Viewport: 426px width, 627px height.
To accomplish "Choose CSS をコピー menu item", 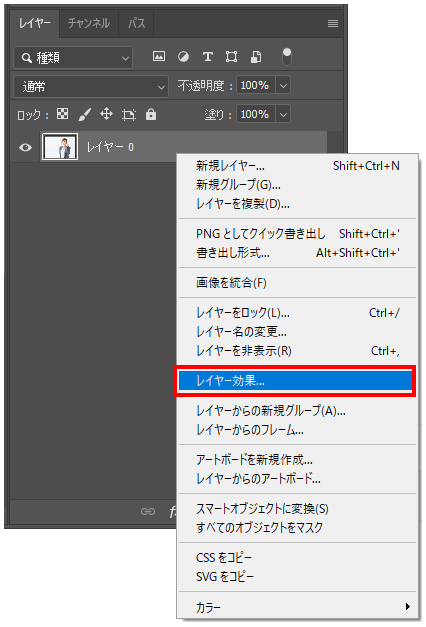I will (297, 557).
